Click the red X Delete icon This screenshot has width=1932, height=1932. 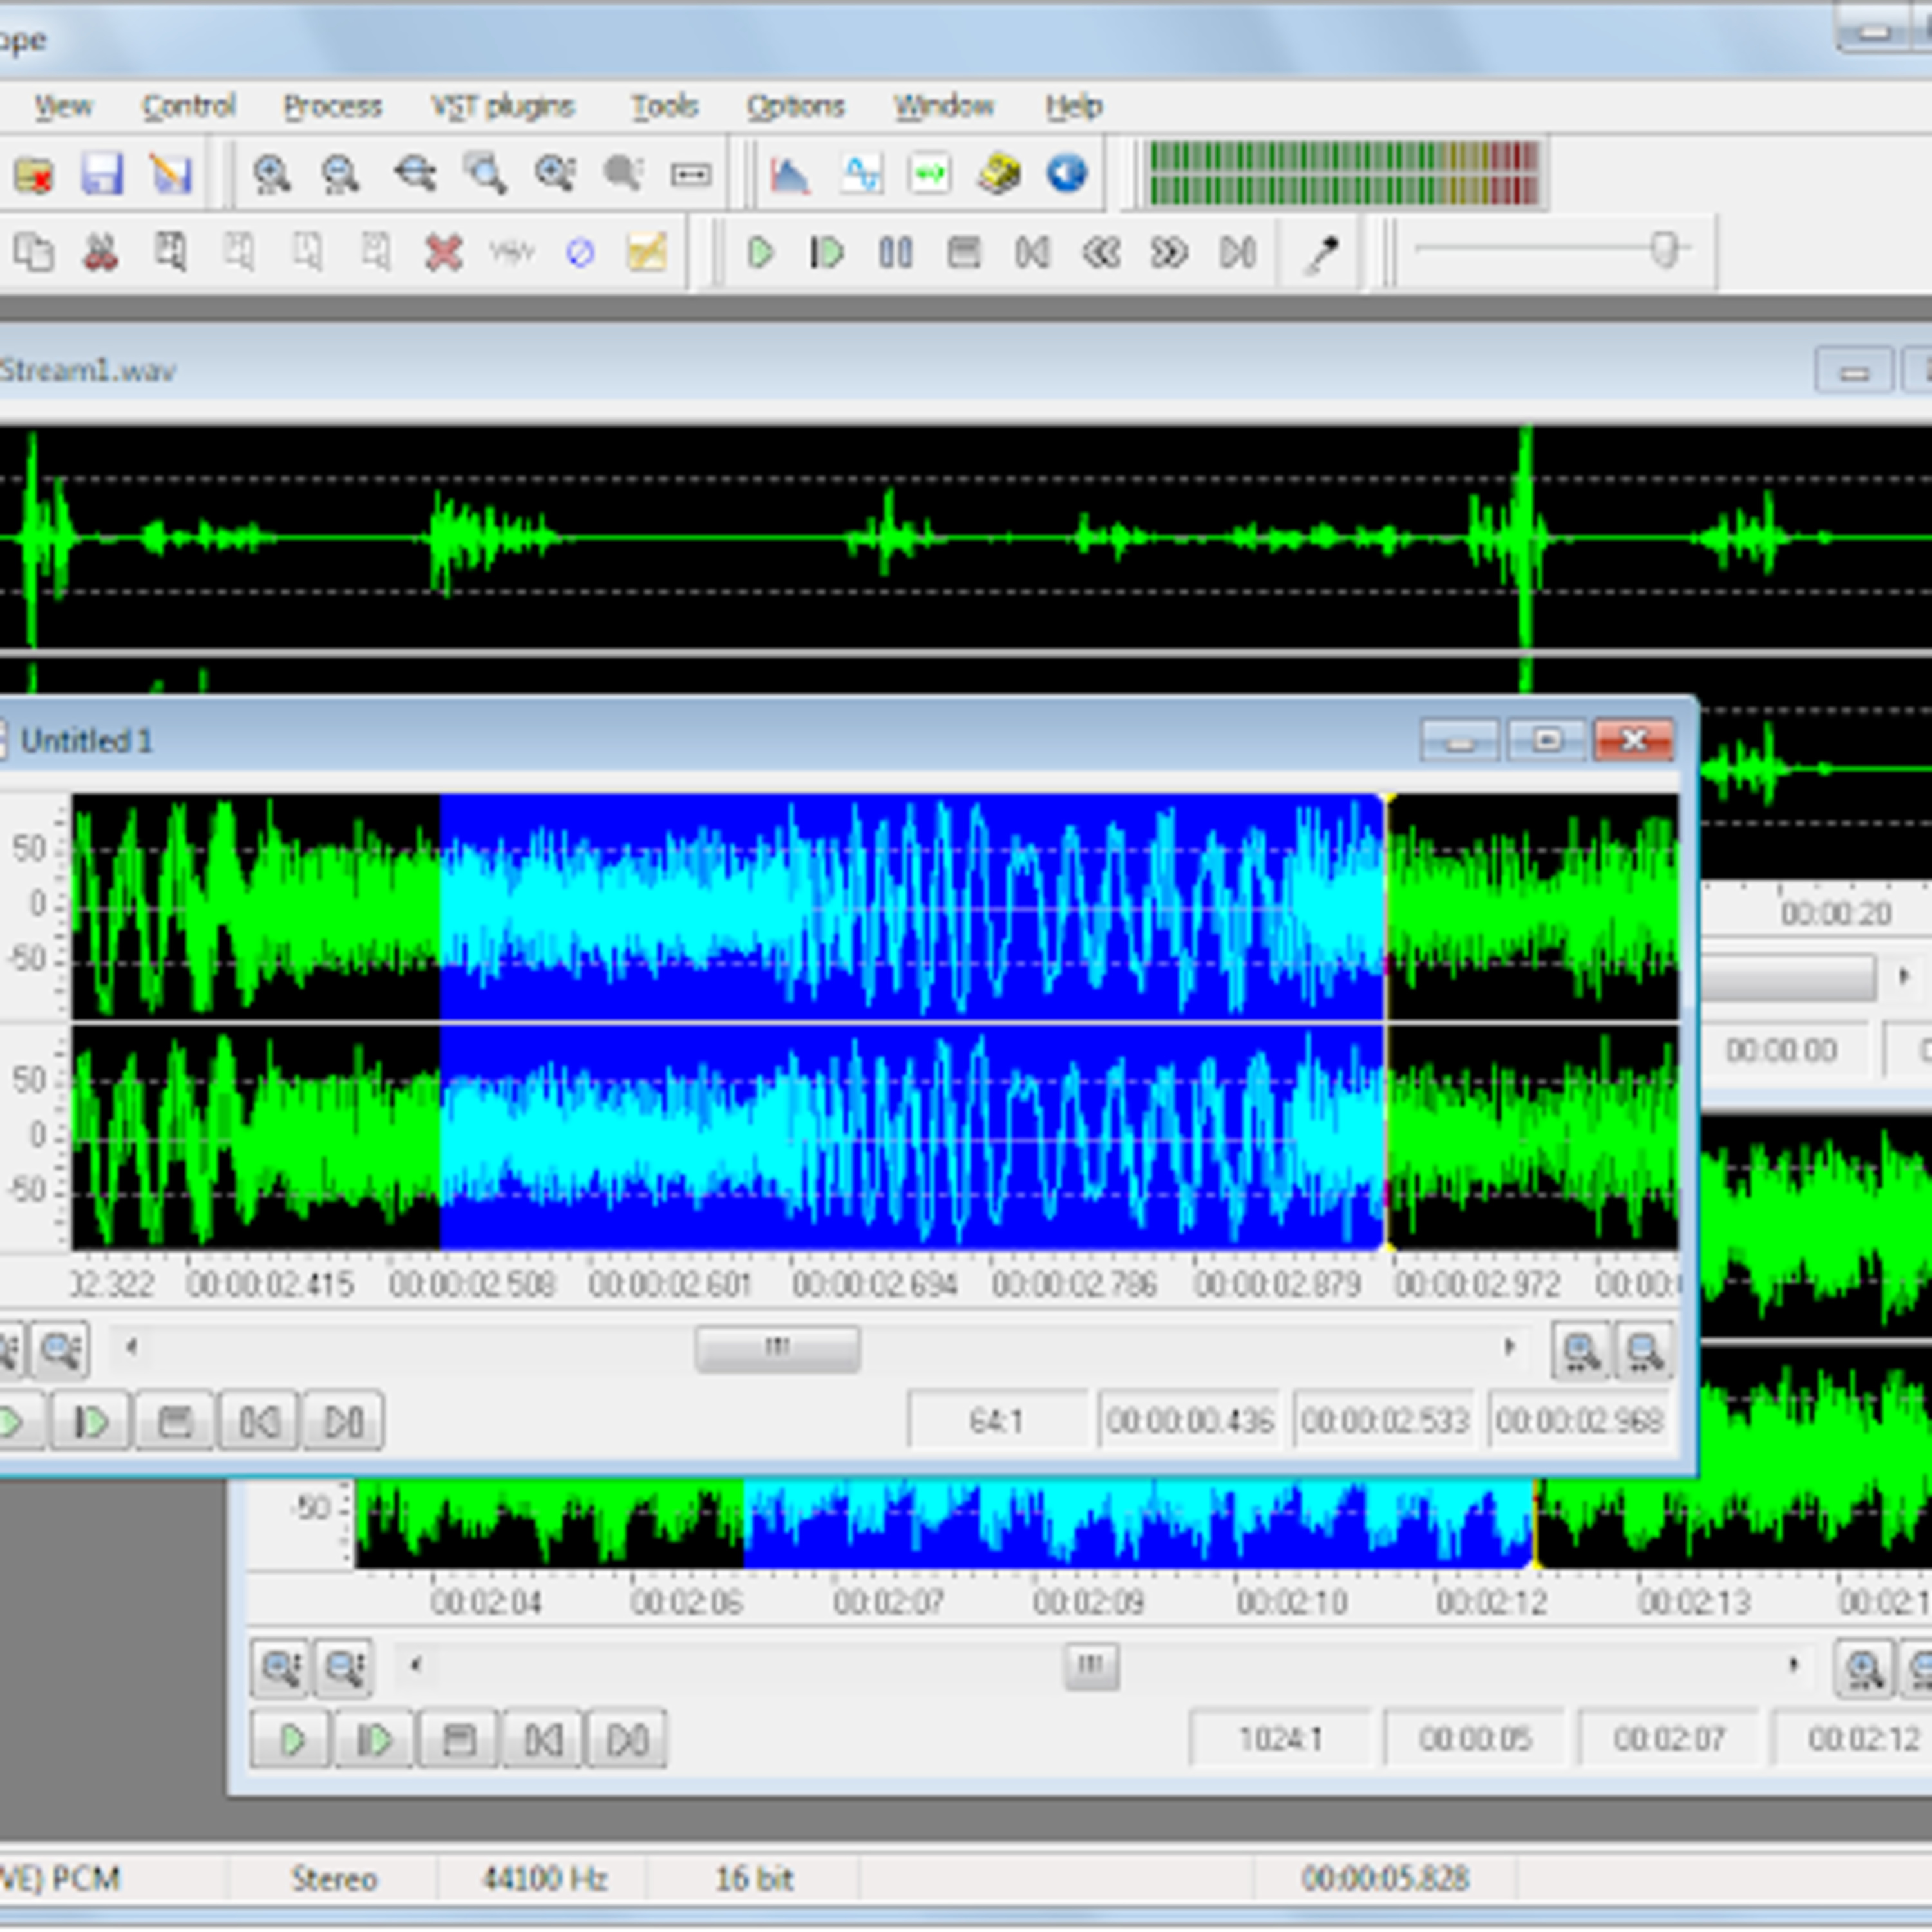pos(443,252)
